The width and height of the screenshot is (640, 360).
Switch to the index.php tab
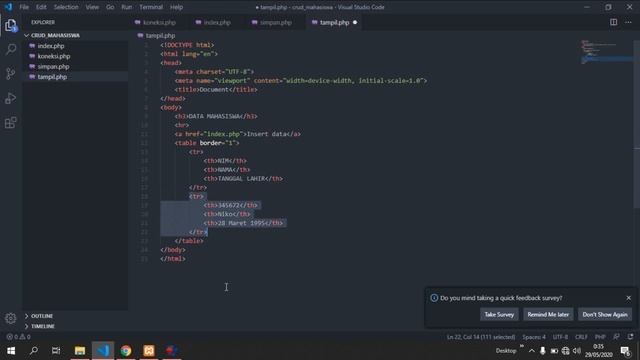tap(217, 22)
